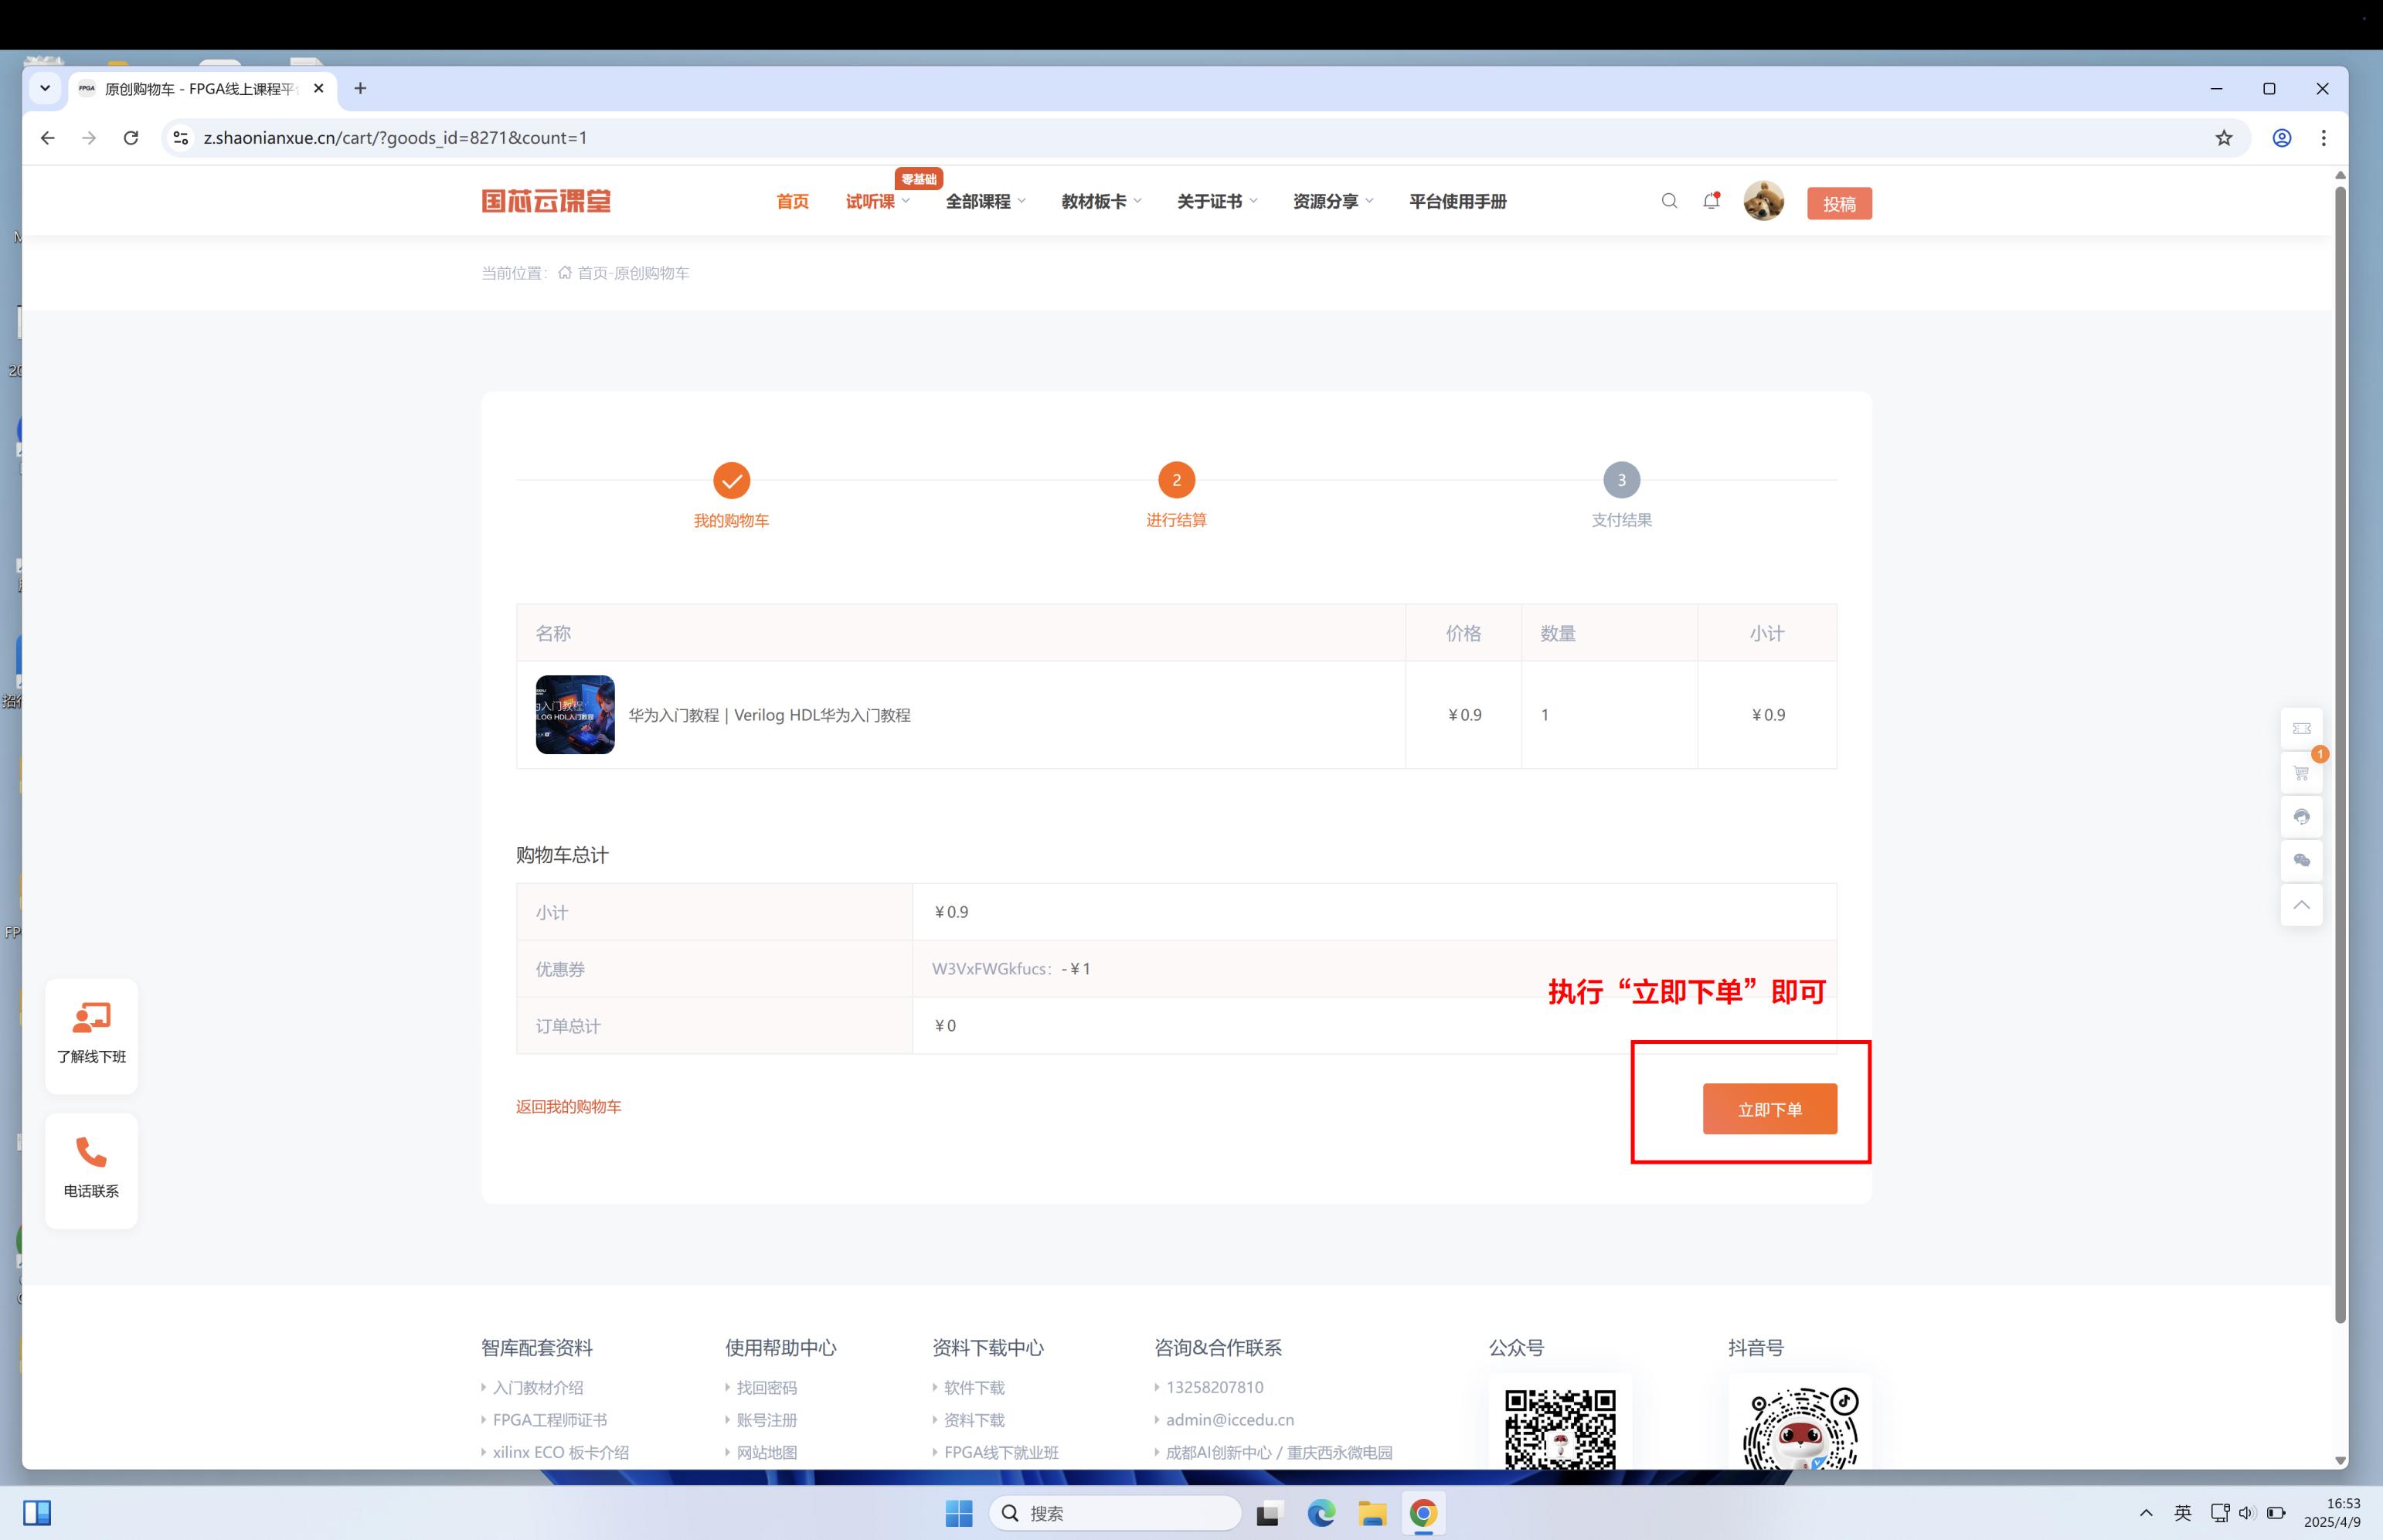Click the user avatar picture
The width and height of the screenshot is (2383, 1540).
1763,201
